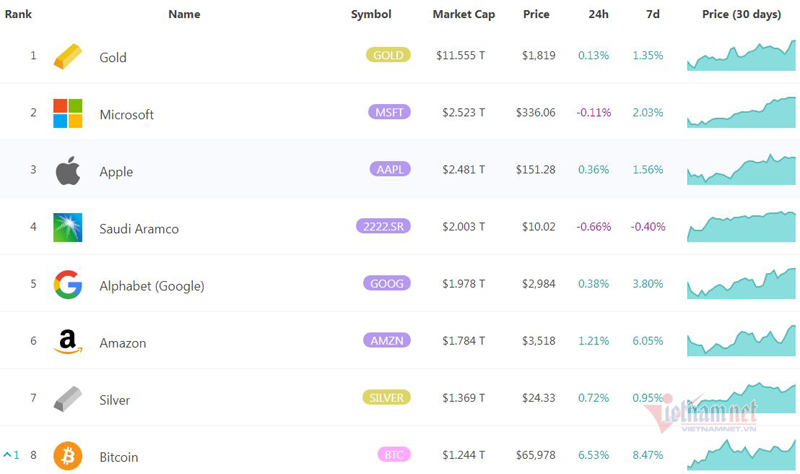800x474 pixels.
Task: Open Amazon's 30-day price chart
Action: 741,342
